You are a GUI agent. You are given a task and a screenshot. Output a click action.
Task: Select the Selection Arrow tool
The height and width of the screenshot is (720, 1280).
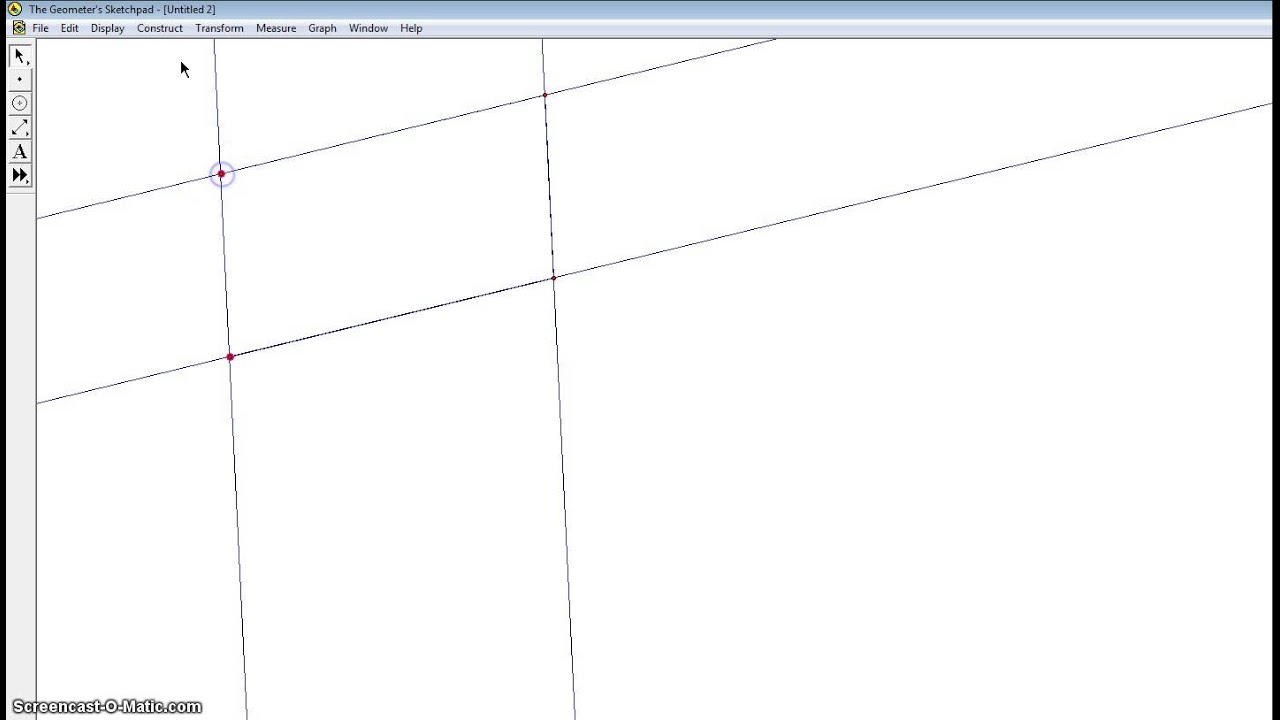click(18, 56)
